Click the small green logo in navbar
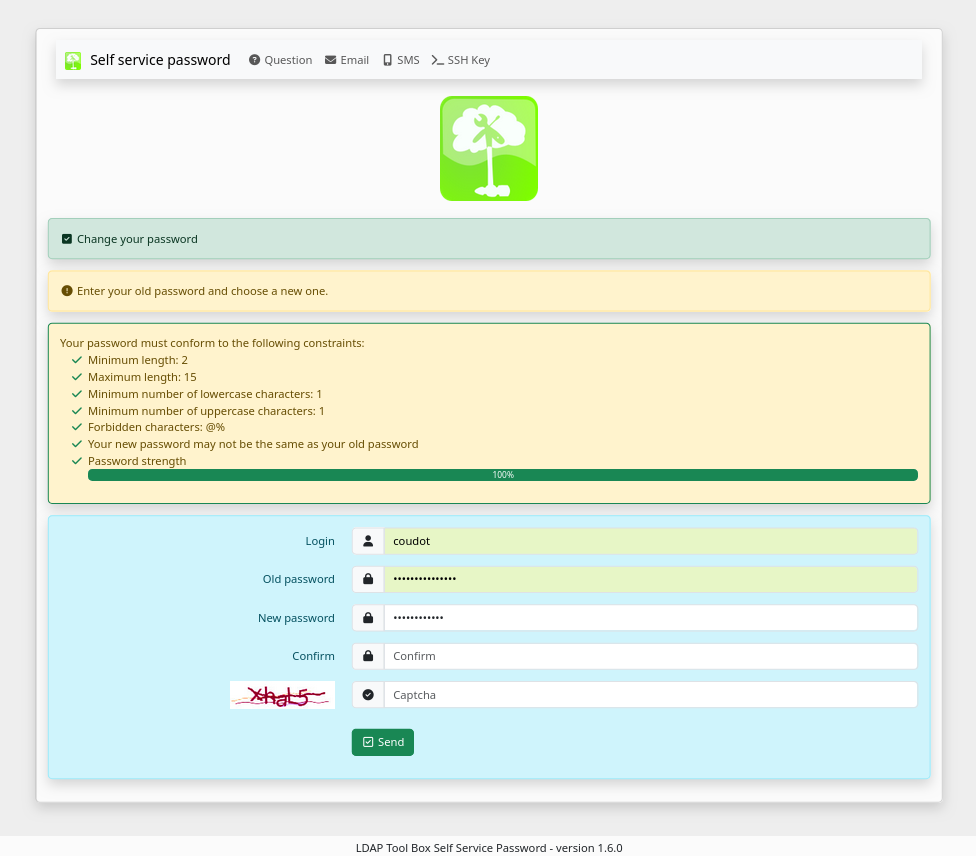The width and height of the screenshot is (976, 856). tap(73, 60)
